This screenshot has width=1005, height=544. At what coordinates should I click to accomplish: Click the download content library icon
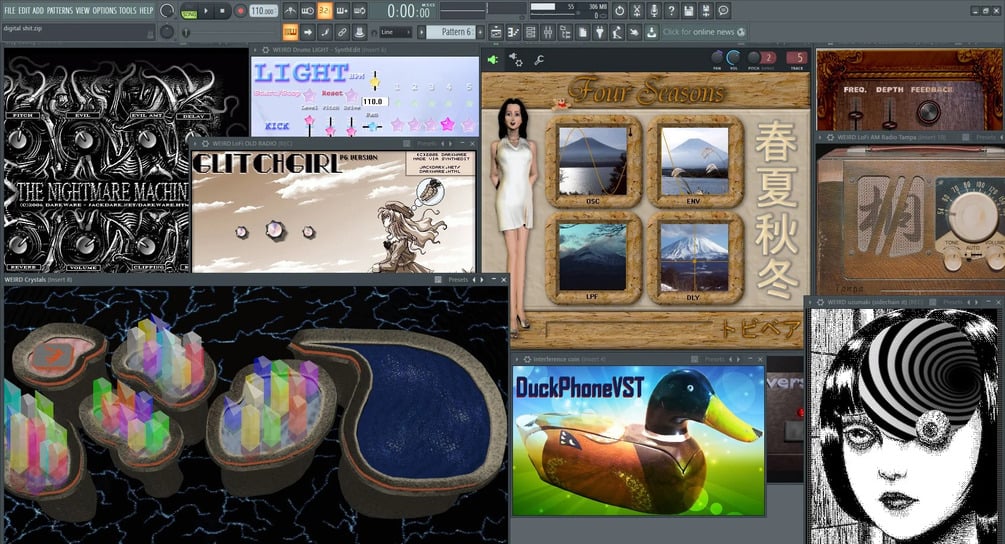[x=651, y=32]
